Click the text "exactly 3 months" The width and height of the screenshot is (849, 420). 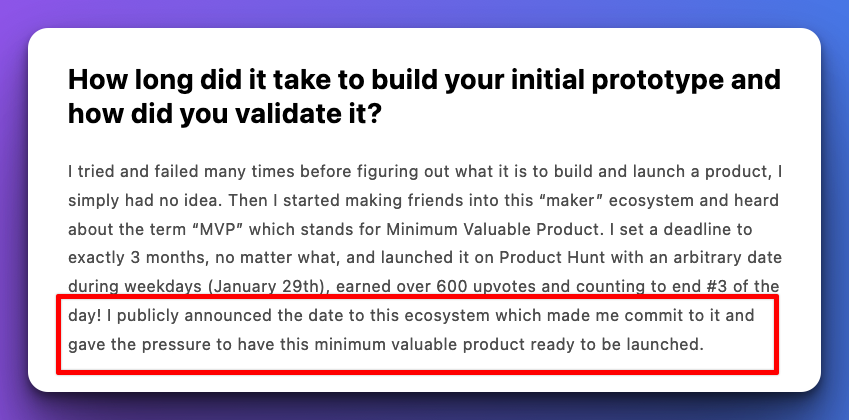point(136,258)
